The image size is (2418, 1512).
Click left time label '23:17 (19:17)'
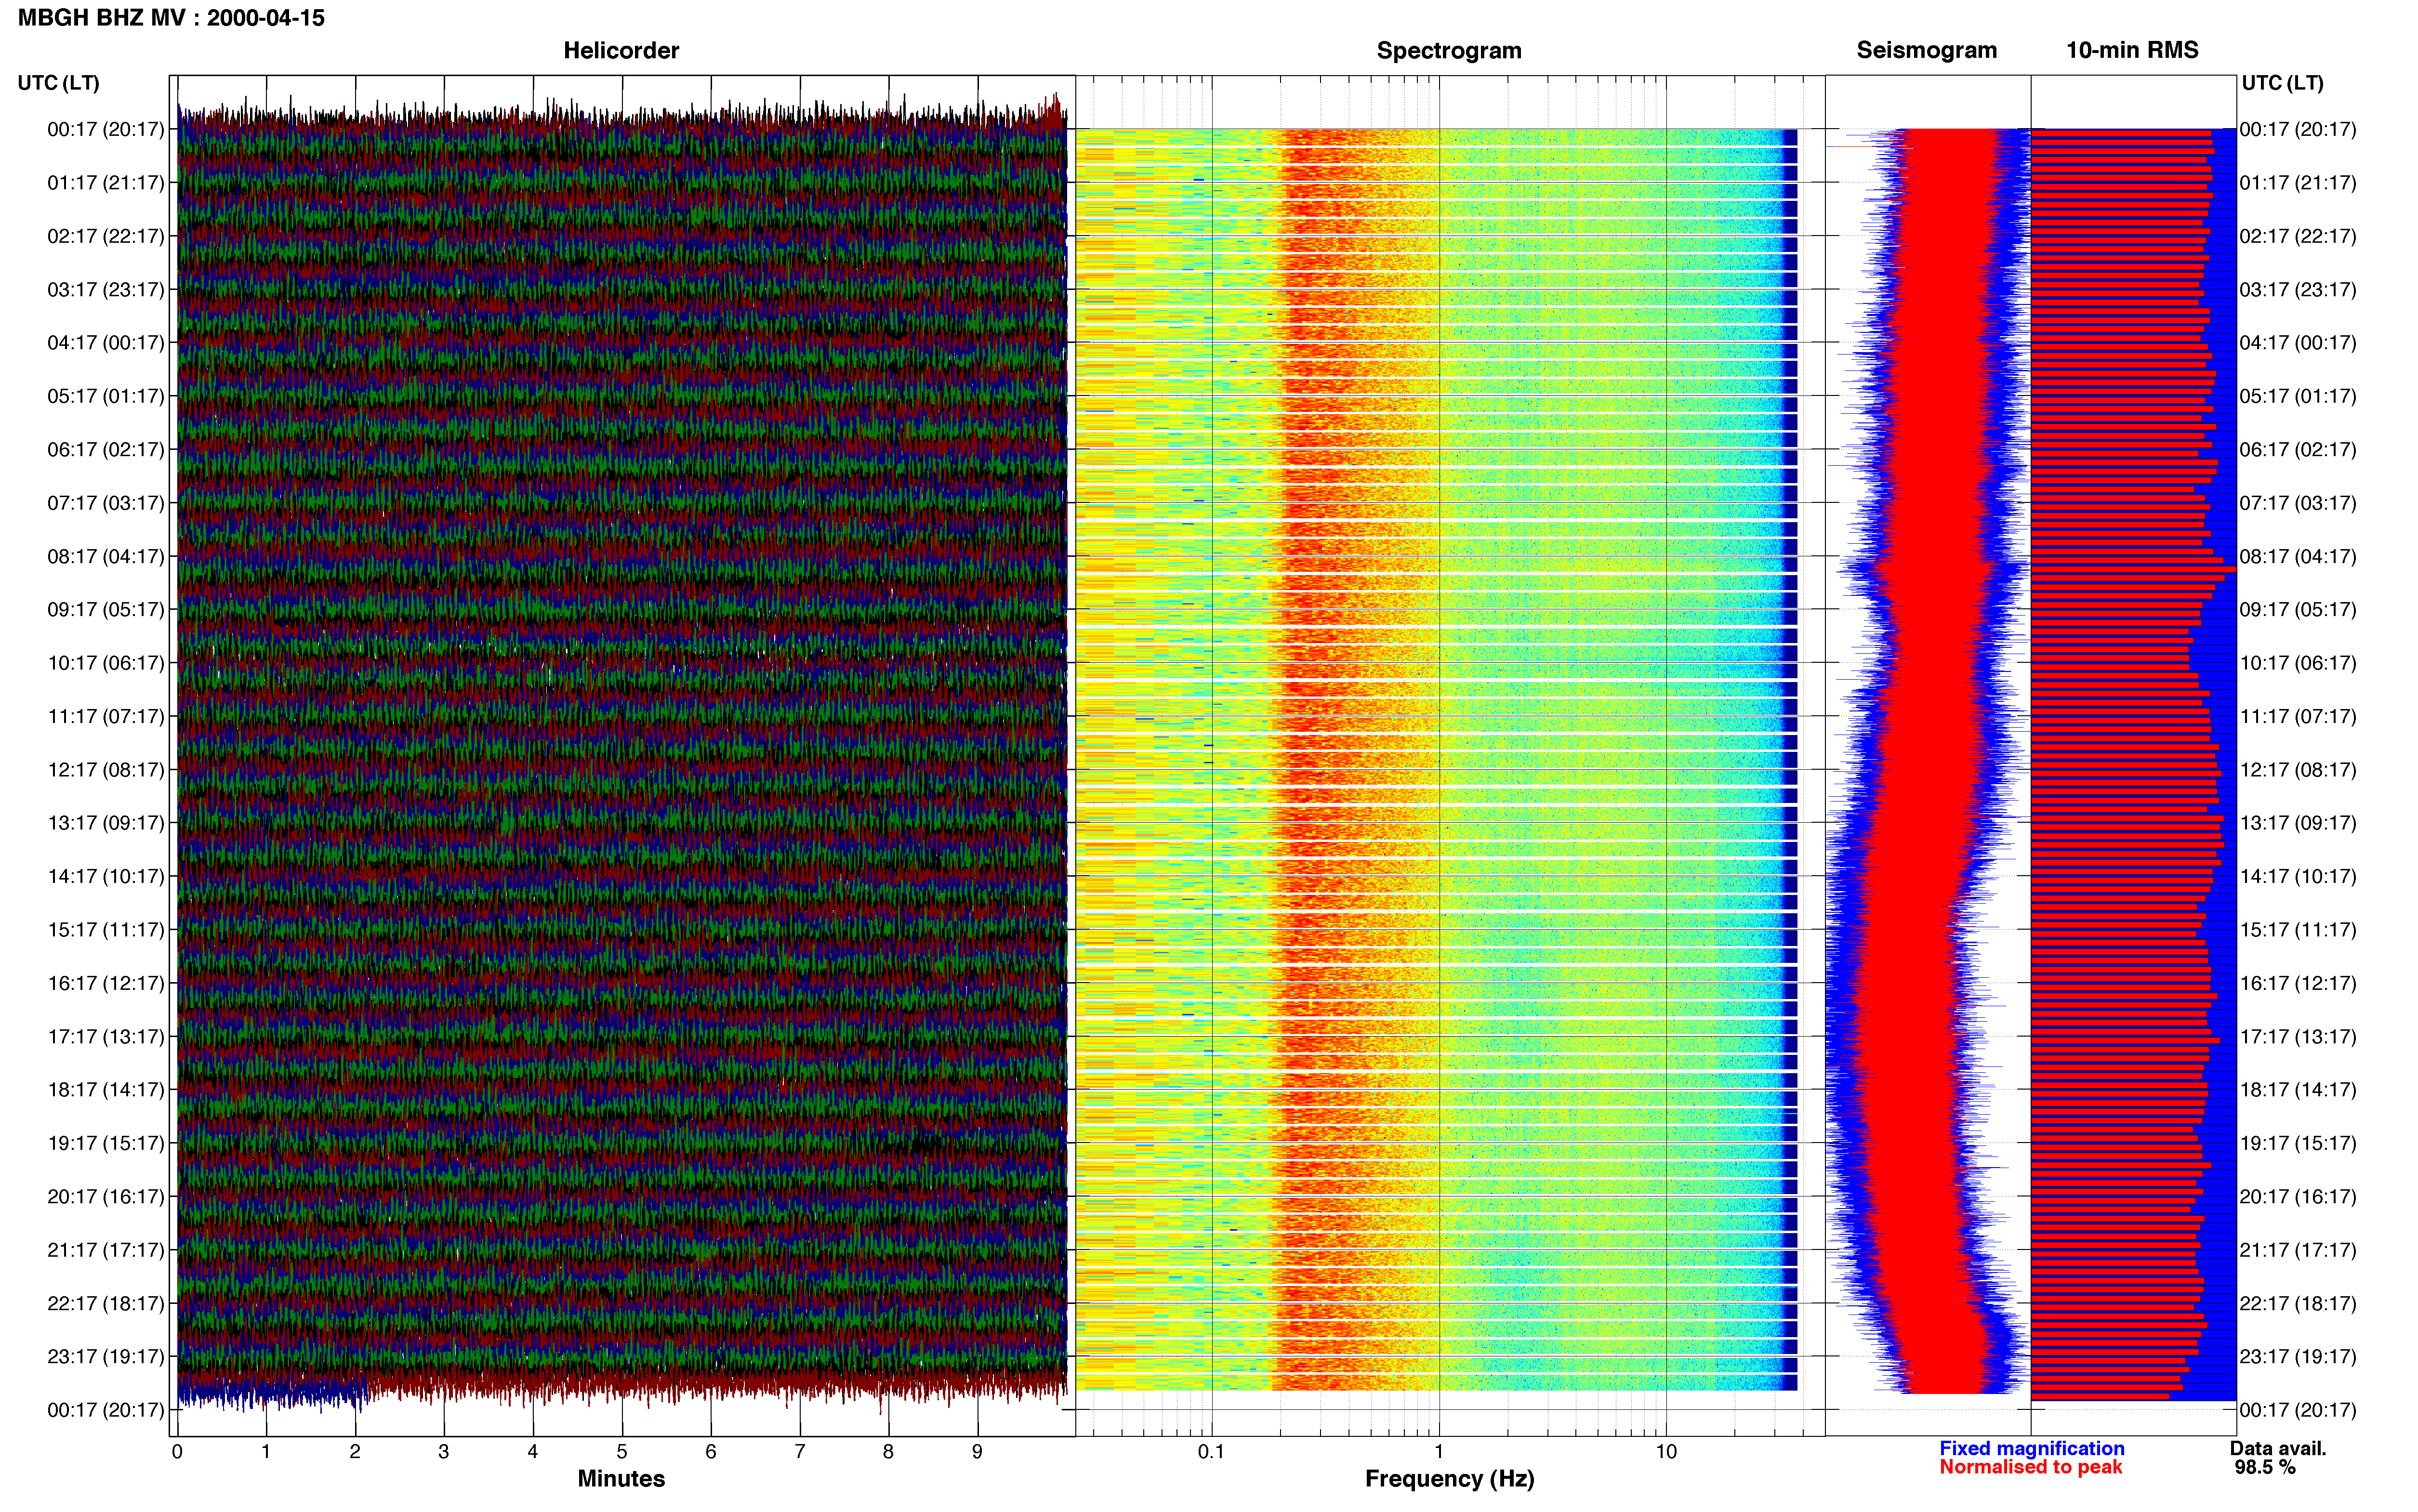106,1356
